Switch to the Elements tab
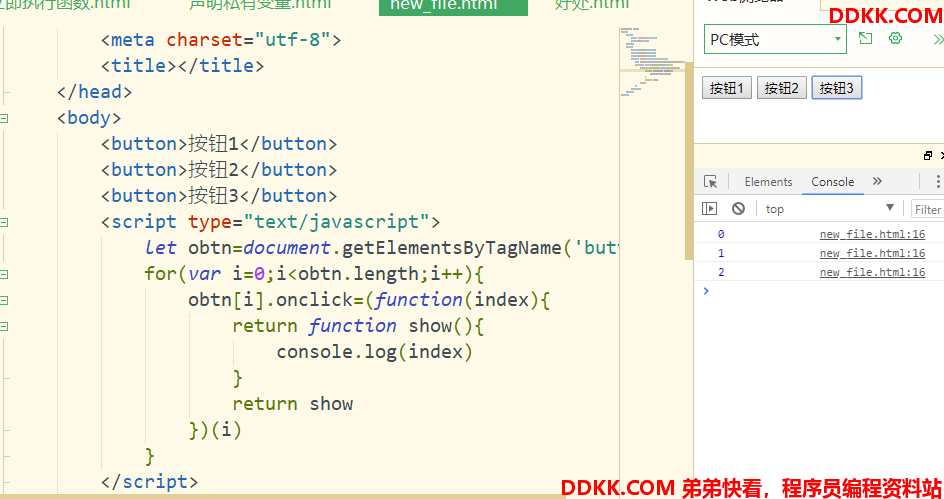Image resolution: width=944 pixels, height=499 pixels. [x=768, y=182]
